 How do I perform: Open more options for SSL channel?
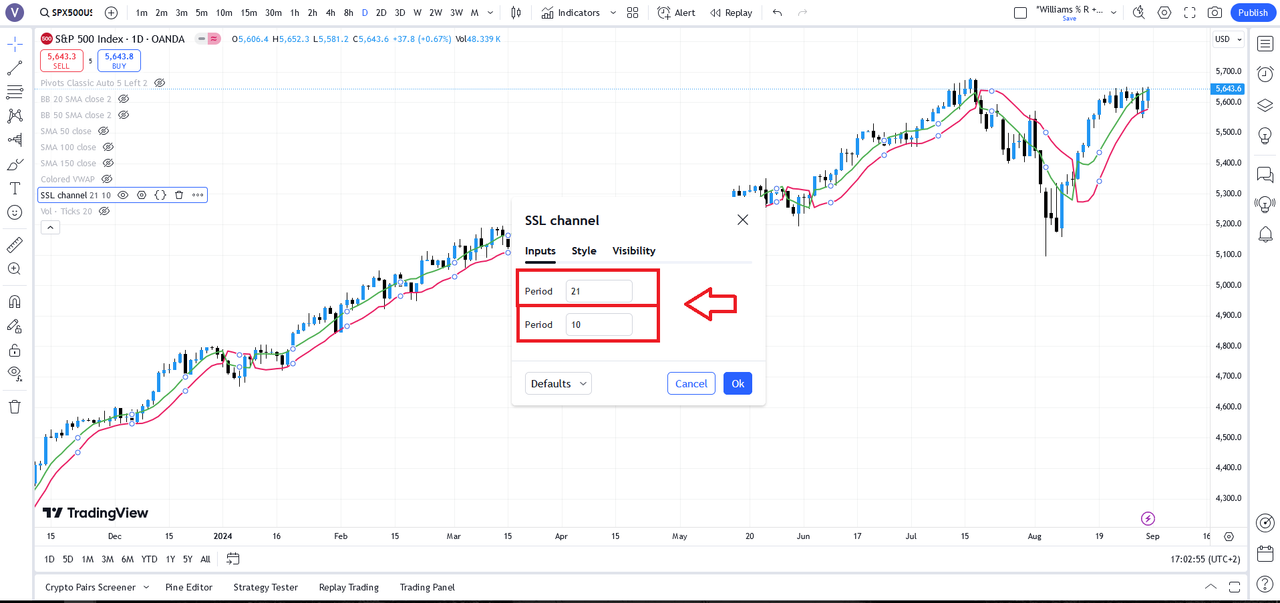point(198,195)
